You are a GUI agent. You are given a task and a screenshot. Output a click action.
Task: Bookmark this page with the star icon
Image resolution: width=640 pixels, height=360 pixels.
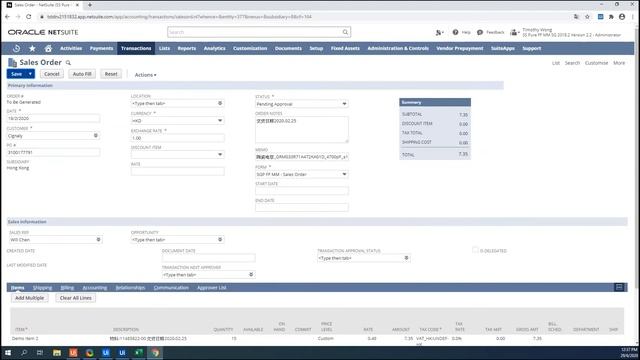pyautogui.click(x=587, y=17)
